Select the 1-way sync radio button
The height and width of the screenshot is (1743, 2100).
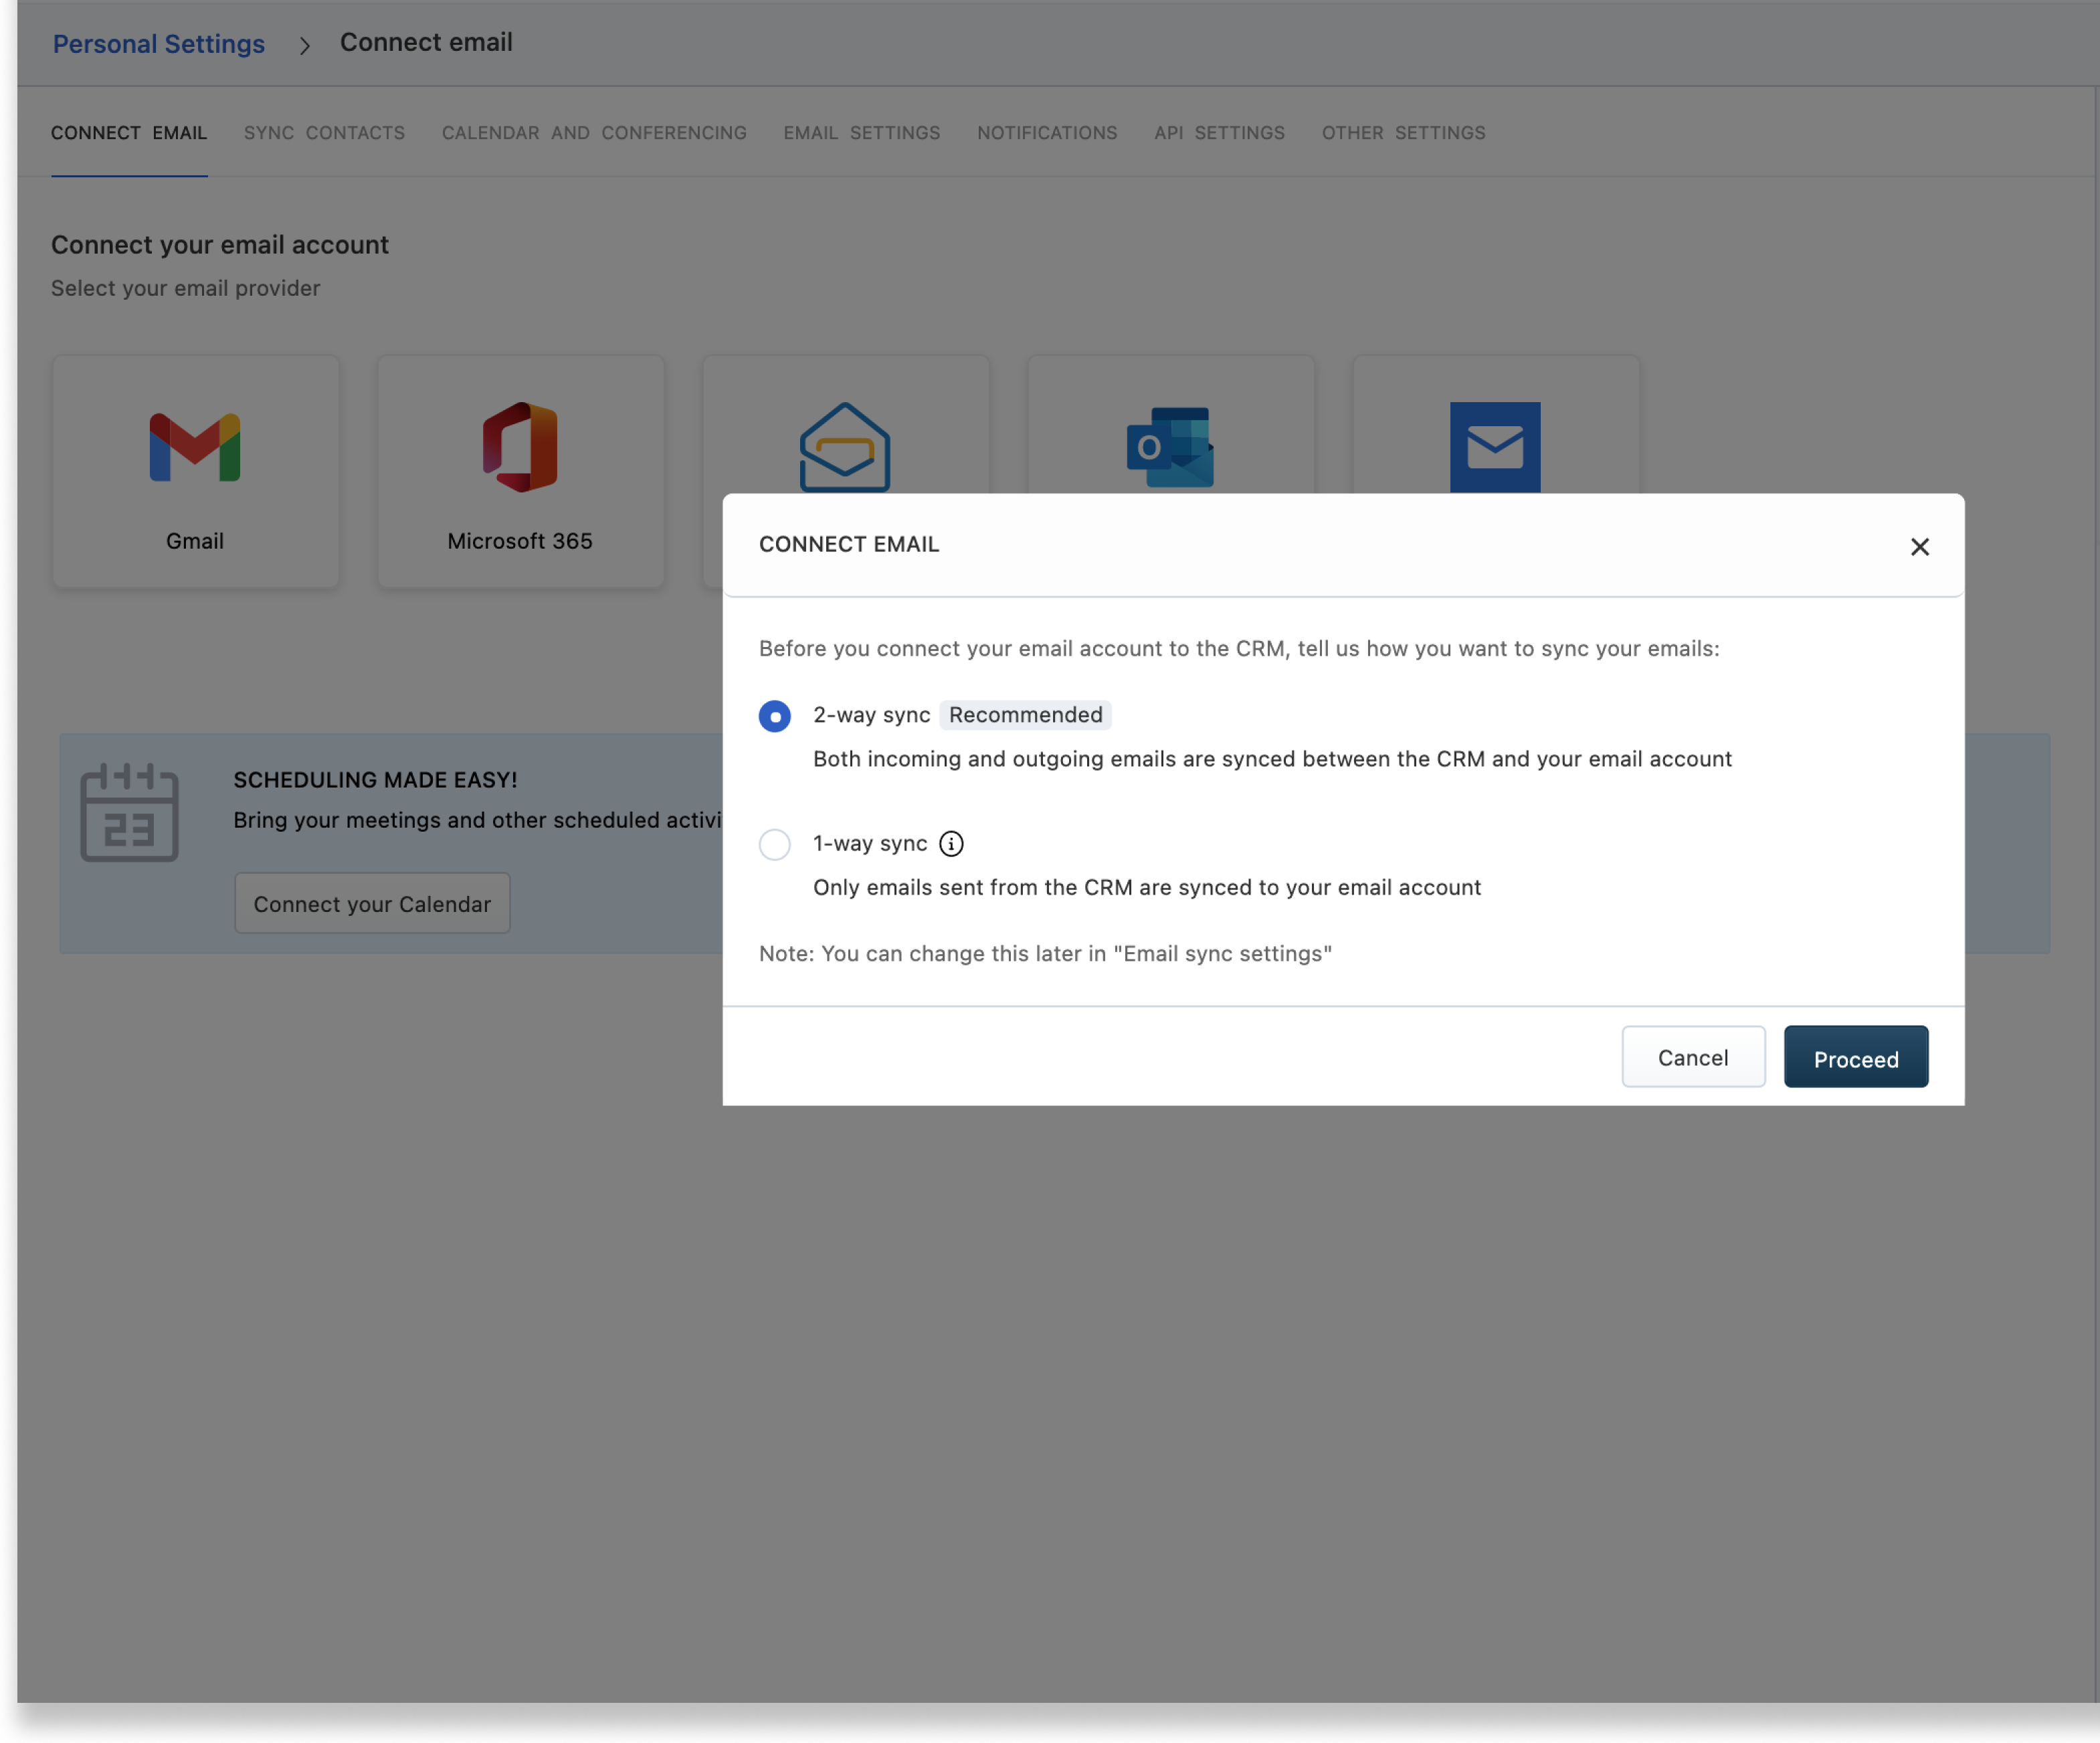pyautogui.click(x=774, y=844)
